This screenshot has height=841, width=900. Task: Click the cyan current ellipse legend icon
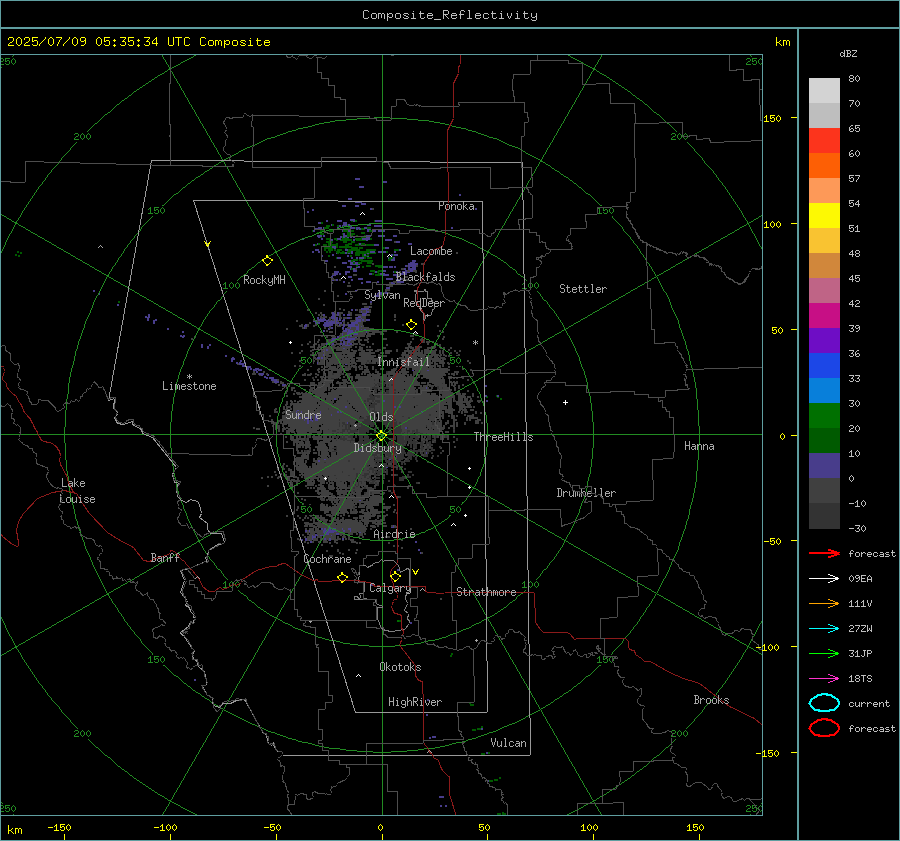tap(824, 703)
